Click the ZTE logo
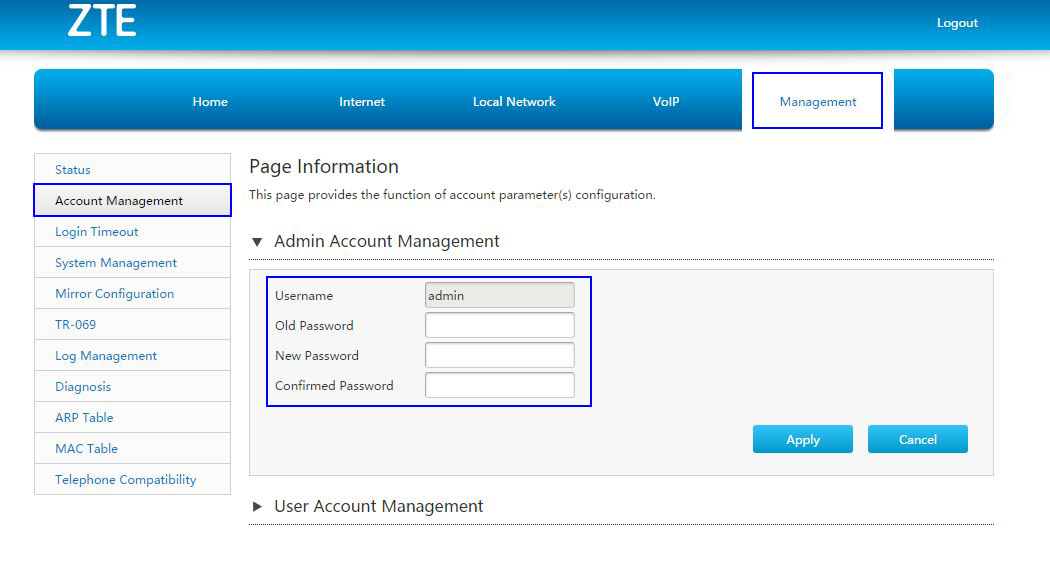Viewport: 1050px width, 562px height. pos(102,21)
